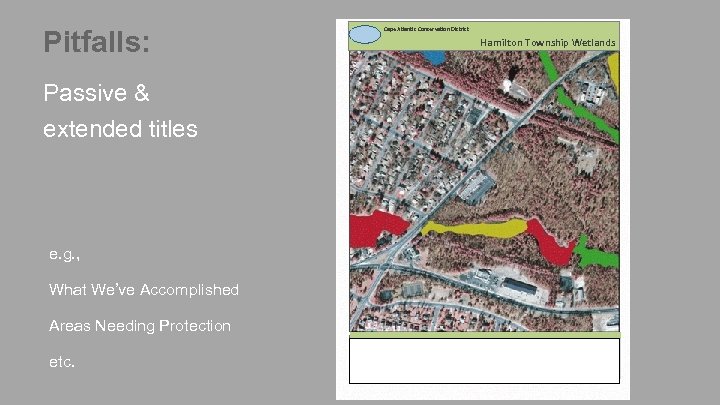The image size is (720, 405).
Task: Click the 'etc.' text line
Action: click(62, 362)
